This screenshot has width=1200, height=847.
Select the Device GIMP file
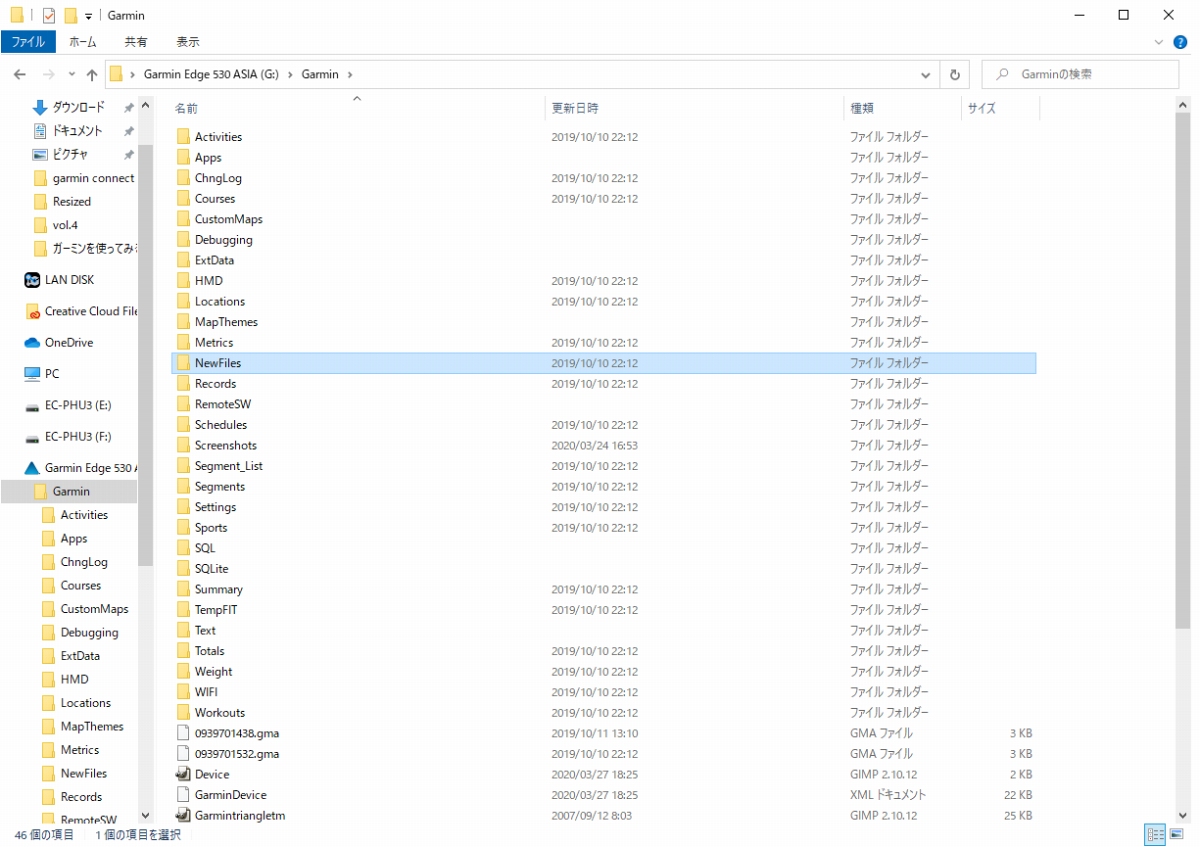click(x=211, y=774)
